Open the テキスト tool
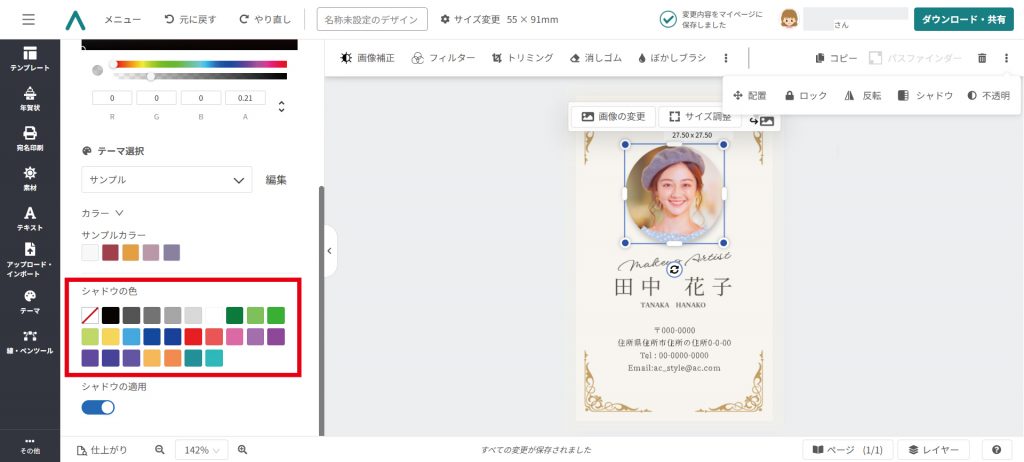 click(x=30, y=217)
